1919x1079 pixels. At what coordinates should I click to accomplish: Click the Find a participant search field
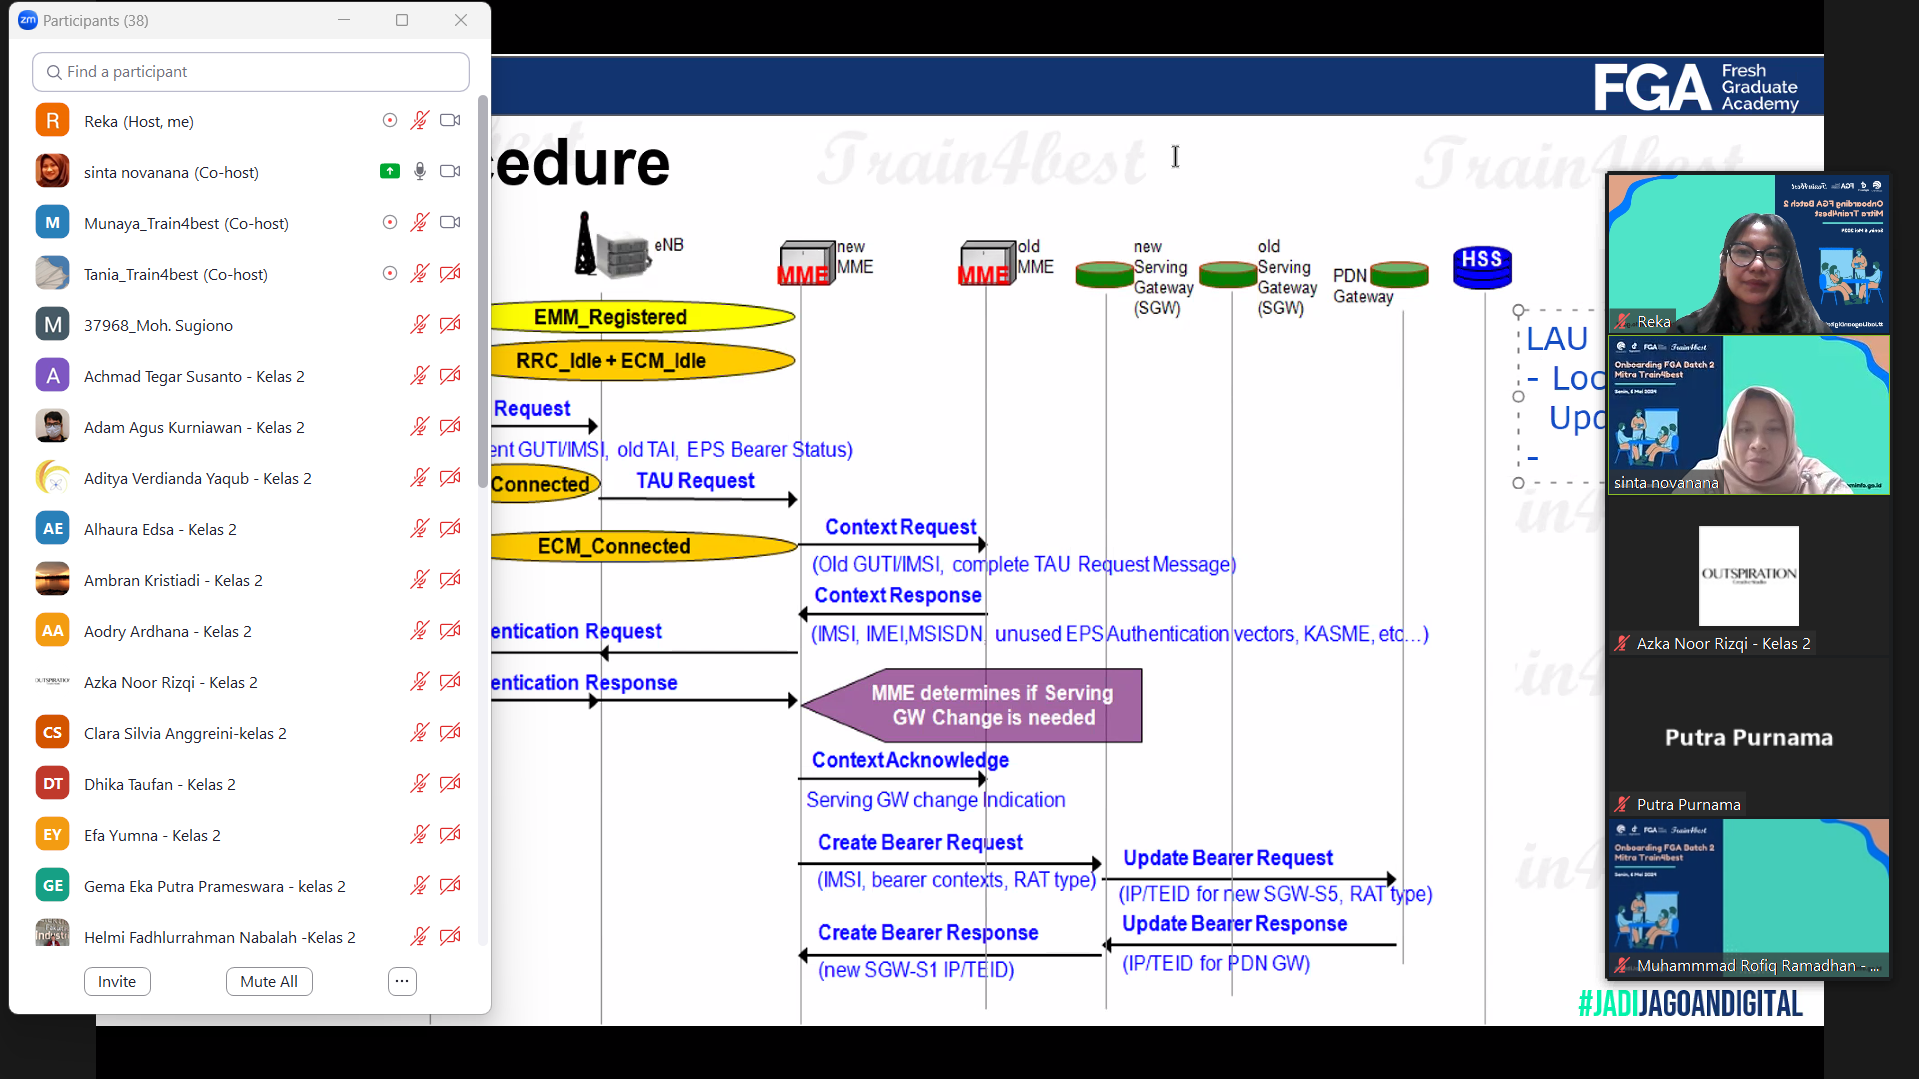pyautogui.click(x=251, y=72)
